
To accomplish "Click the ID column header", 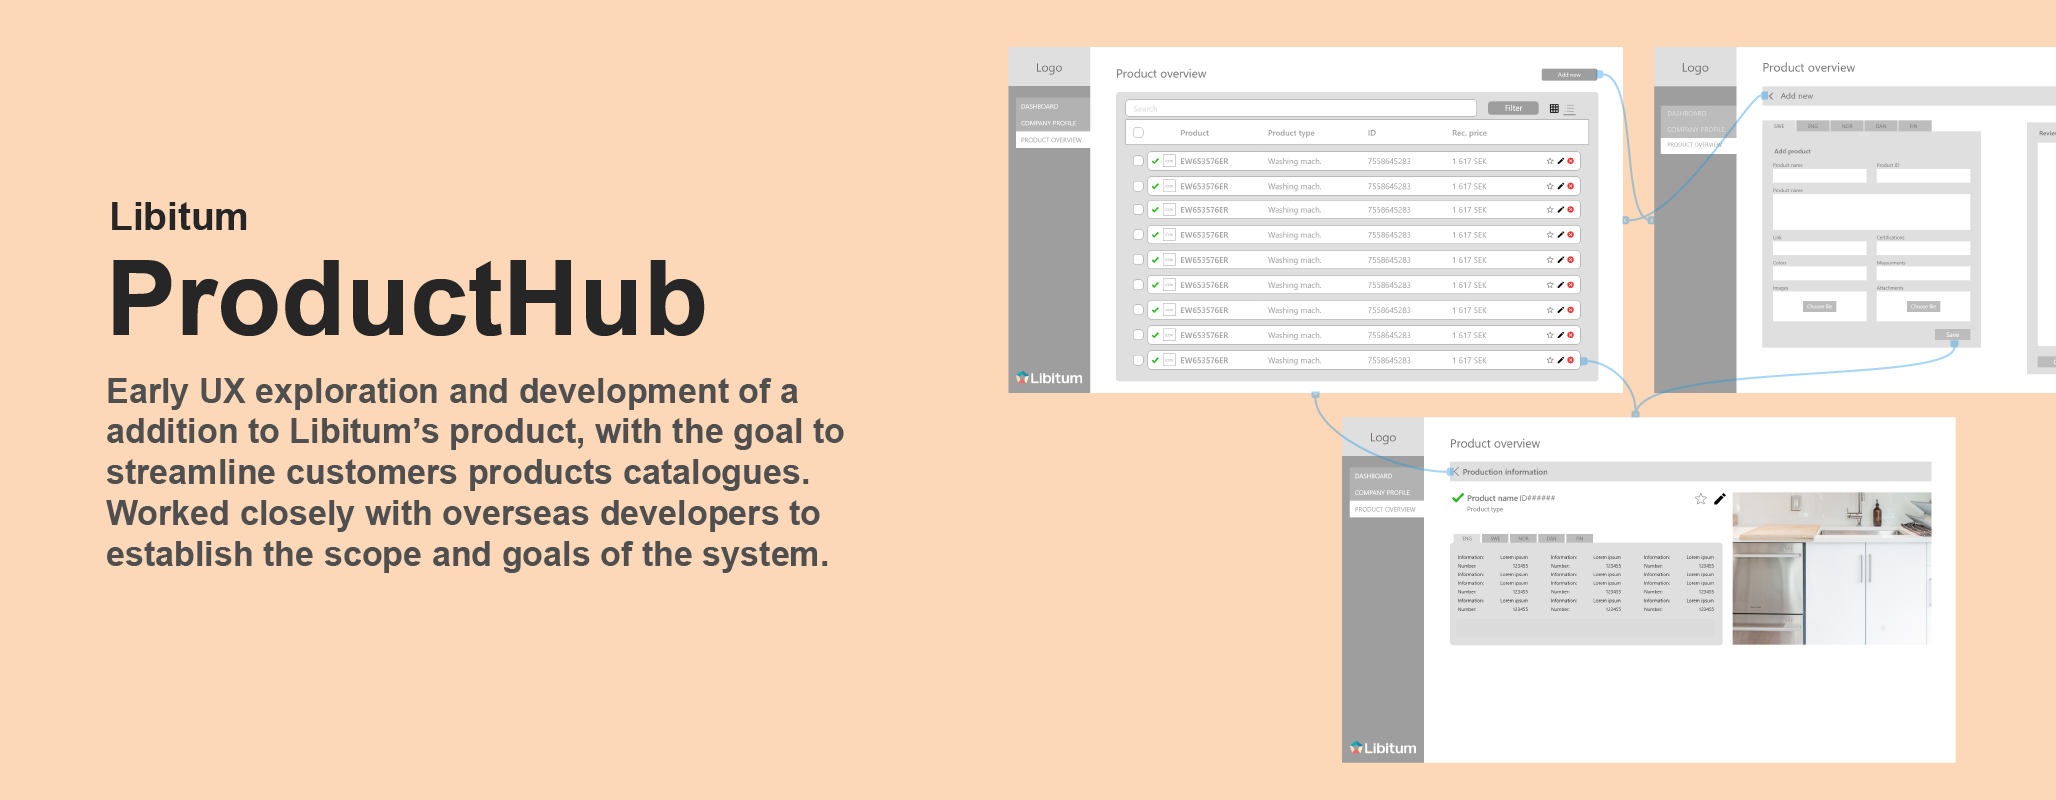I will [1372, 133].
